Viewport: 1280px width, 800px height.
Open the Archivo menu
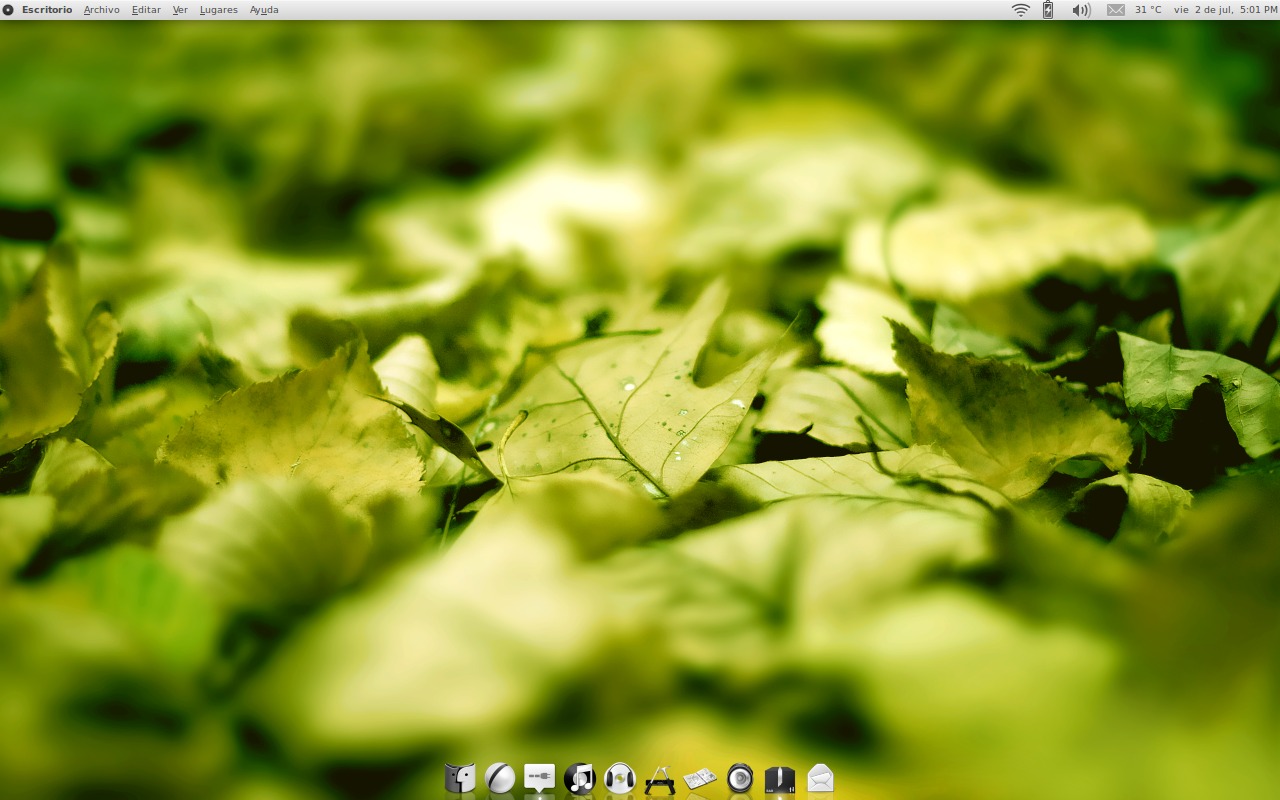pos(102,10)
